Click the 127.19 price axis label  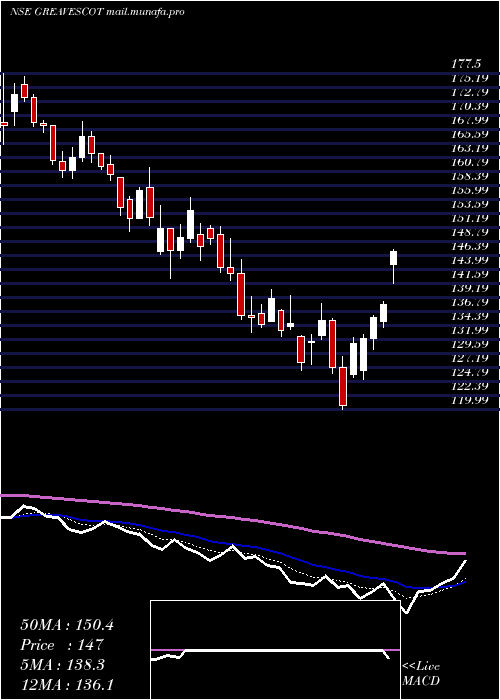pos(470,358)
